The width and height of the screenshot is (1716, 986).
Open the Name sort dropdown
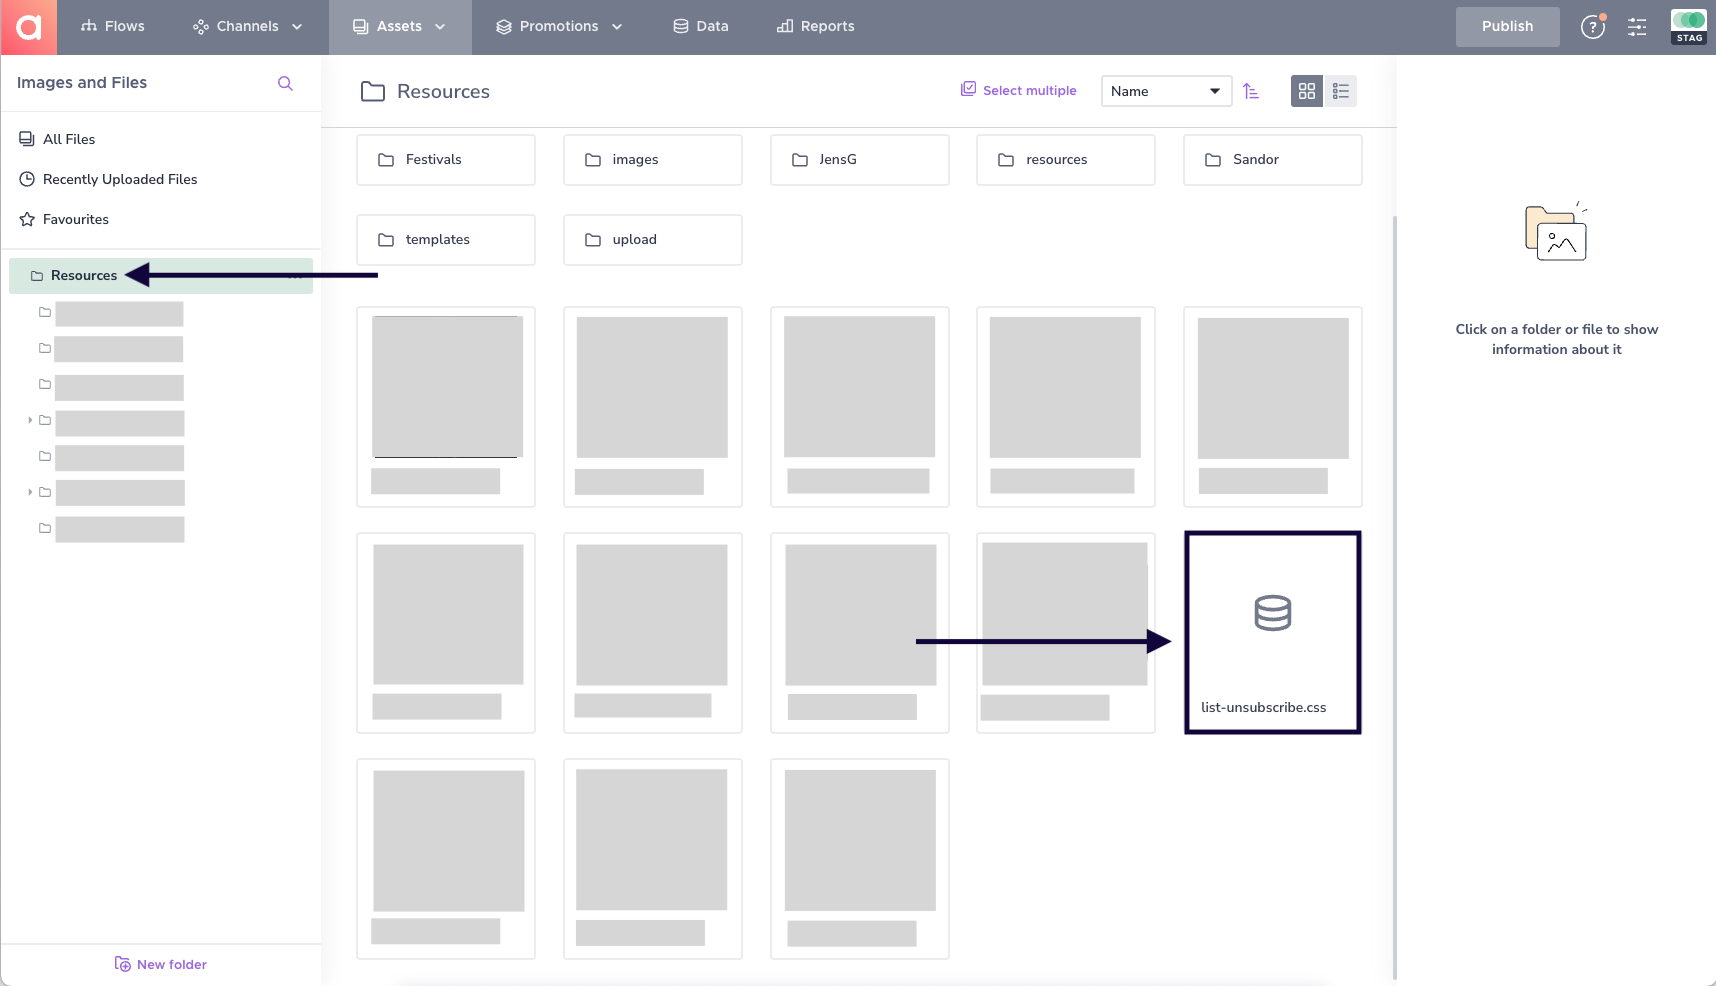[x=1166, y=91]
